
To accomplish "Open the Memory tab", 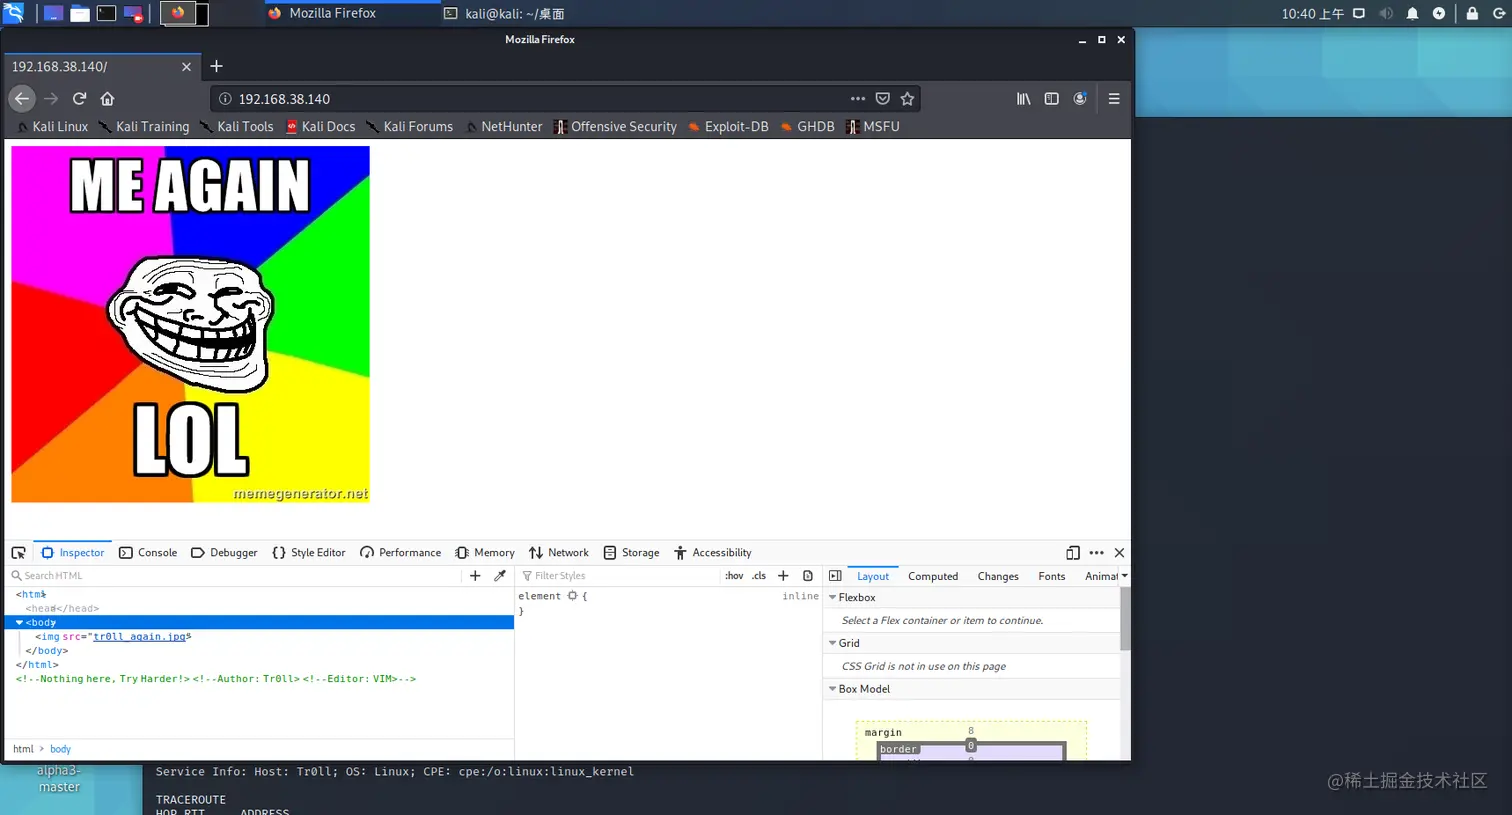I will click(485, 552).
